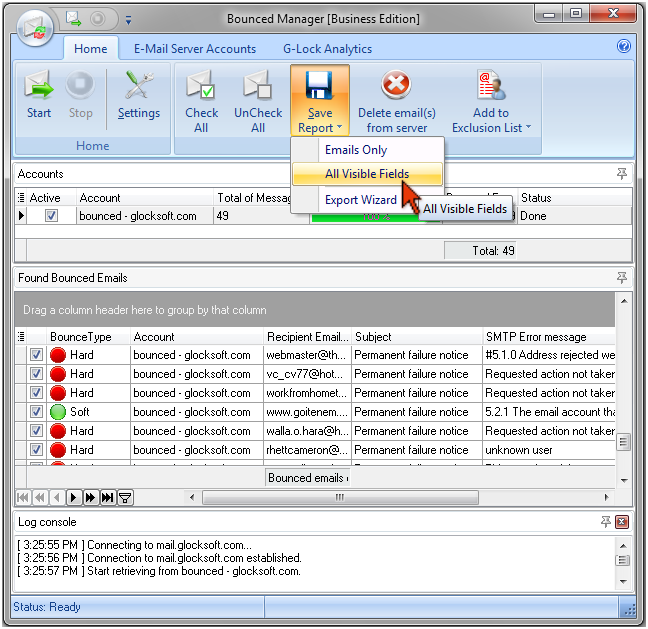Sort by SMTP Error message column header
The height and width of the screenshot is (629, 648).
[x=549, y=337]
